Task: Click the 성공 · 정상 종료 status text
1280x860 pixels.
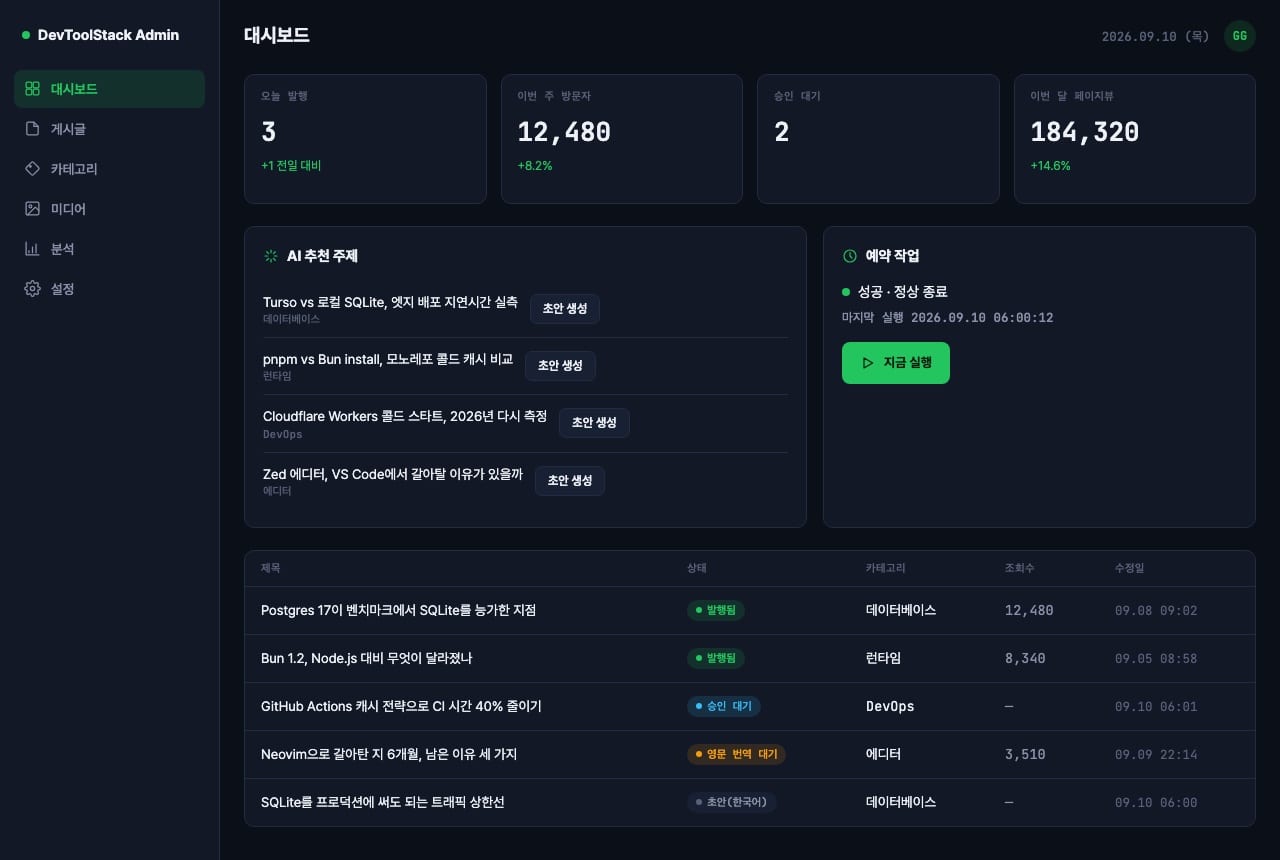Action: coord(902,292)
